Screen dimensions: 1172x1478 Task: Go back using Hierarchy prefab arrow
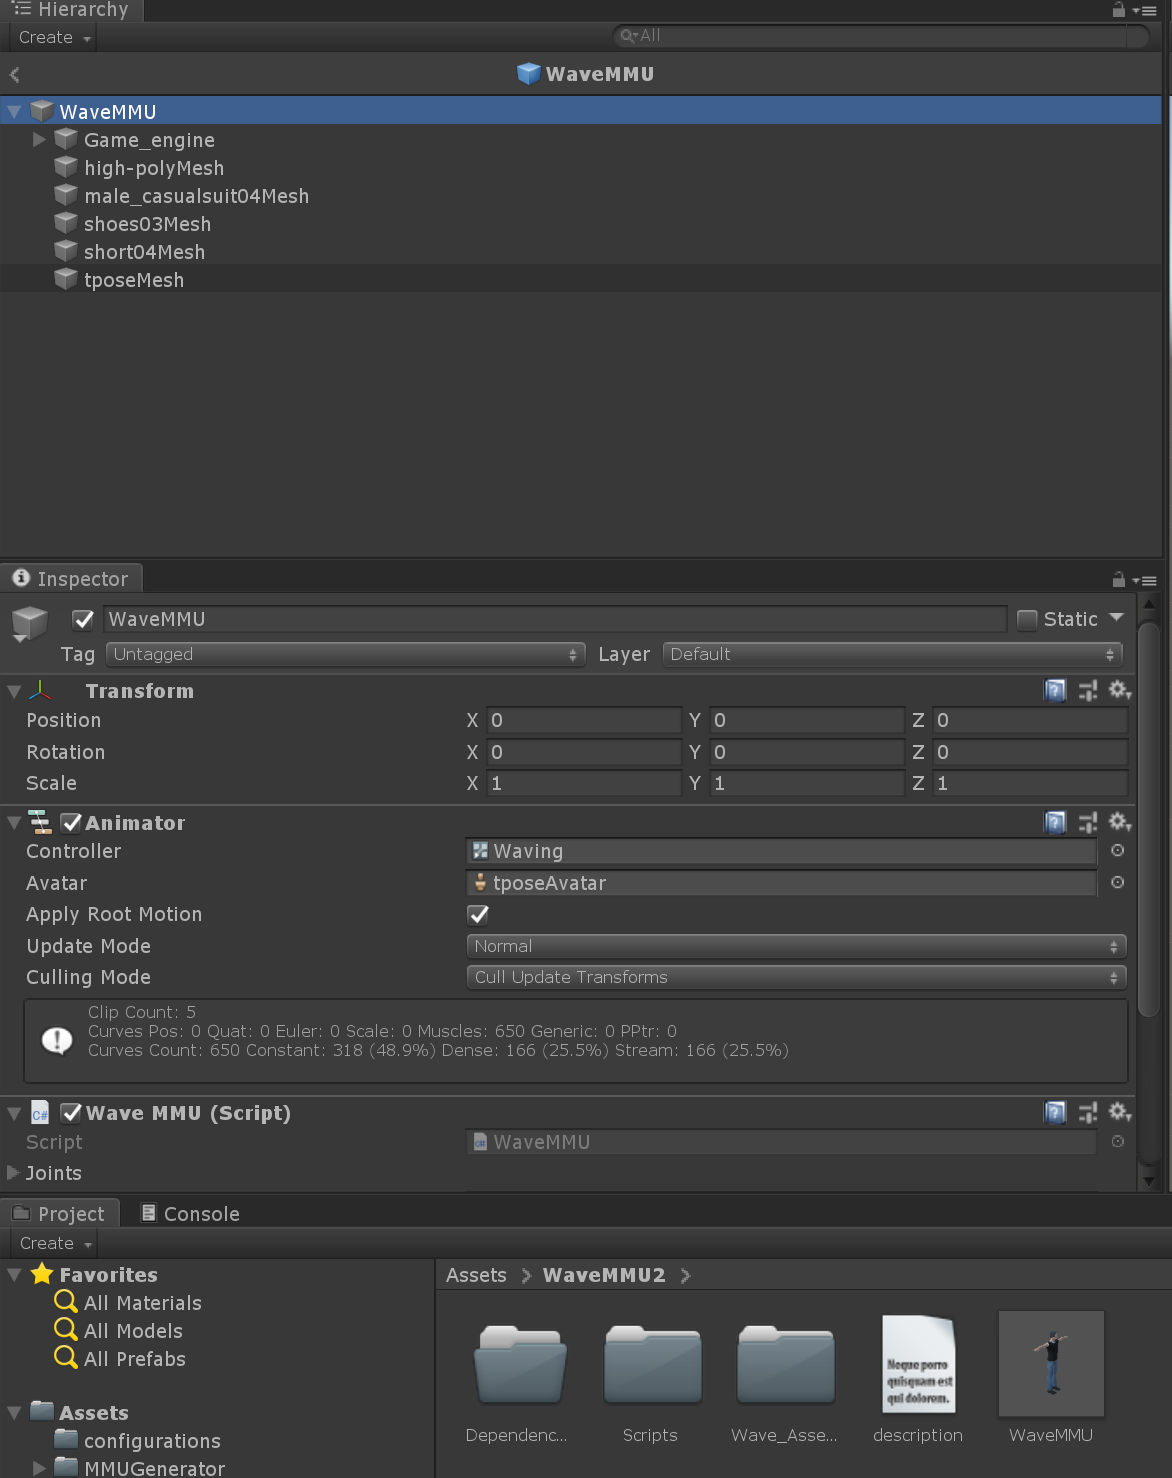15,75
